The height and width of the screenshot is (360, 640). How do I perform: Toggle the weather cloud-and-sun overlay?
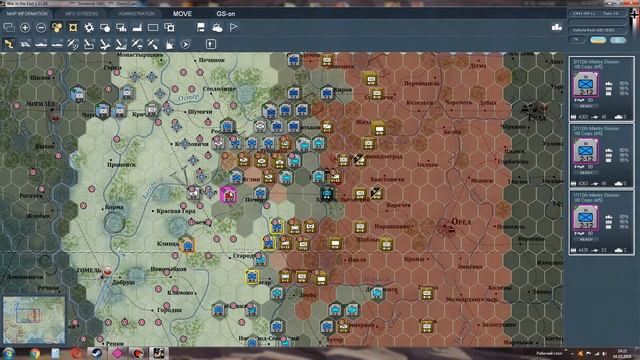tap(217, 27)
